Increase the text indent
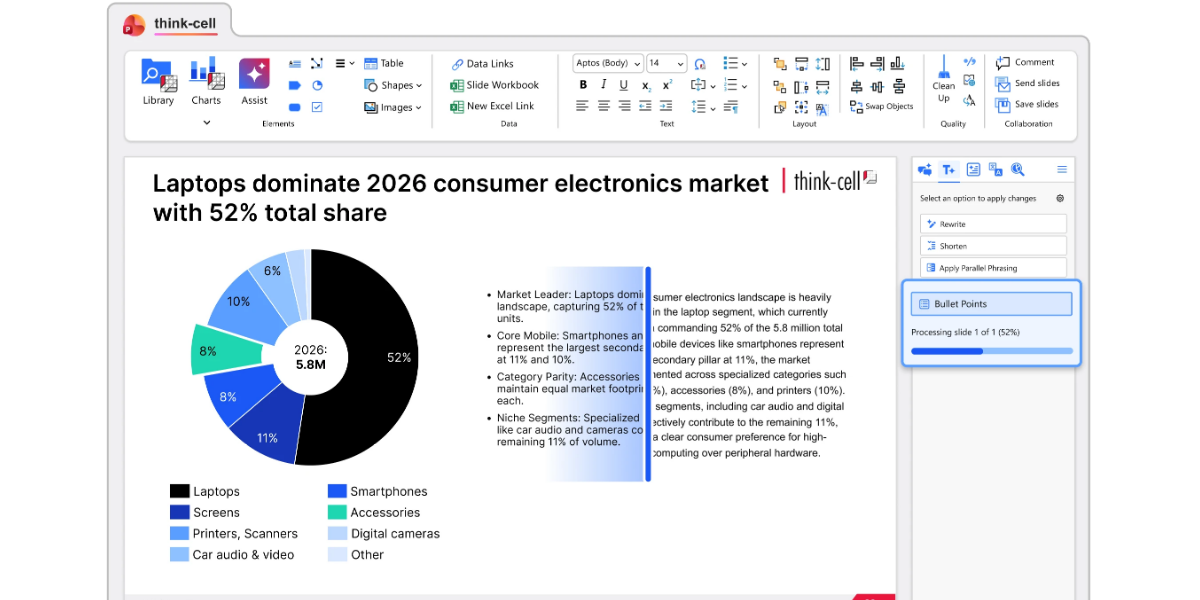This screenshot has height=600, width=1200. click(x=666, y=106)
